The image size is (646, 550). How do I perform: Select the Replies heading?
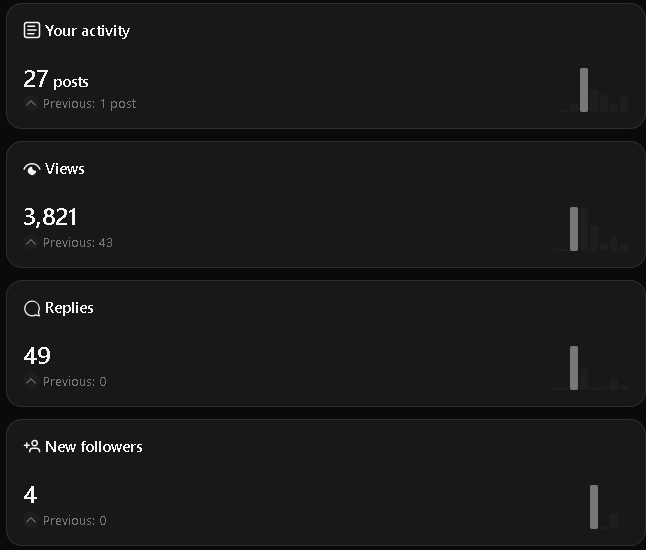69,308
